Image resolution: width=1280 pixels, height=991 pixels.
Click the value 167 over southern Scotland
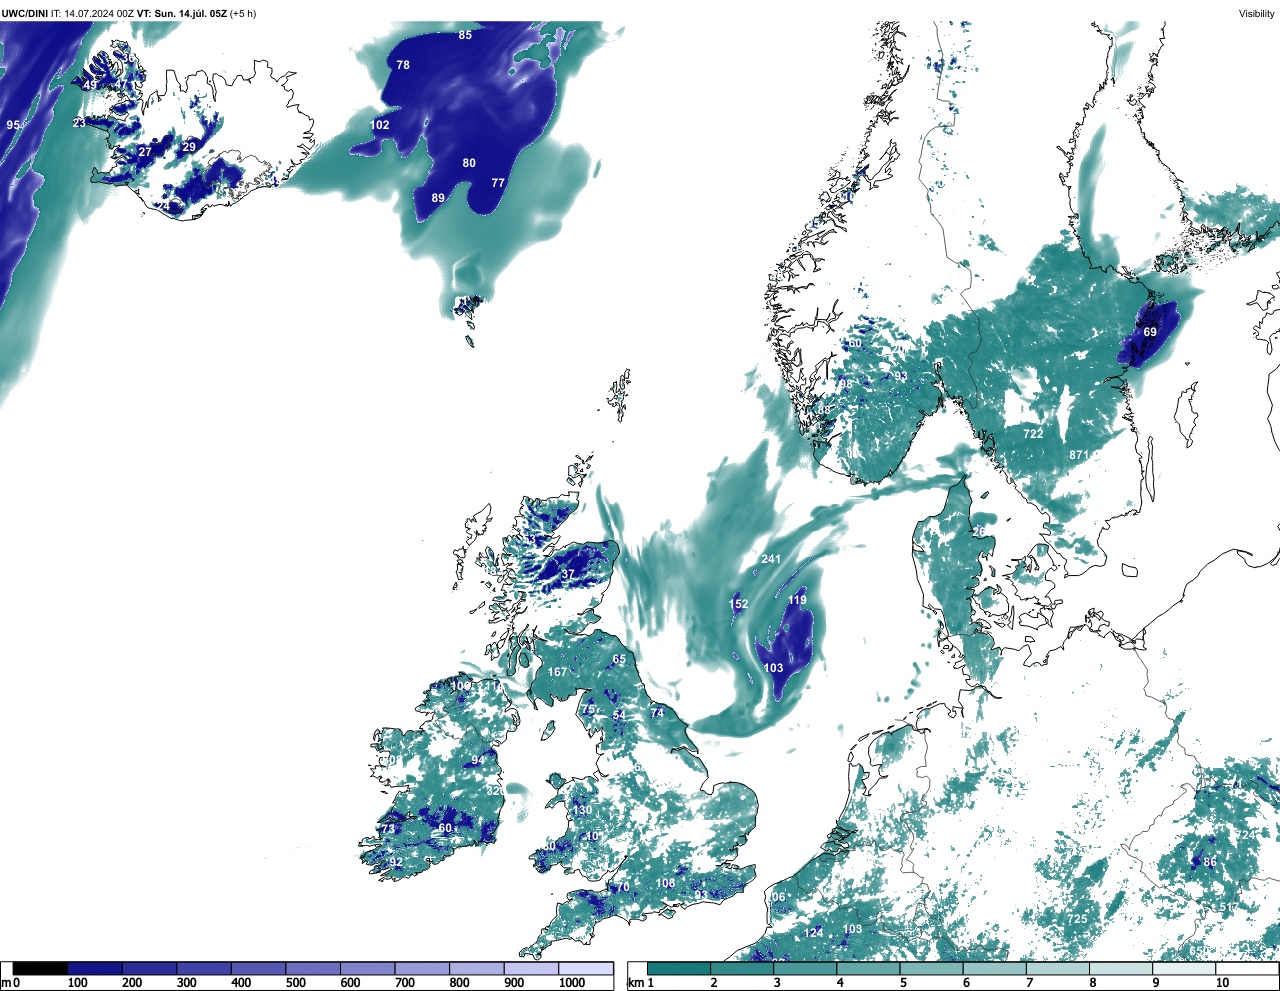pyautogui.click(x=557, y=672)
